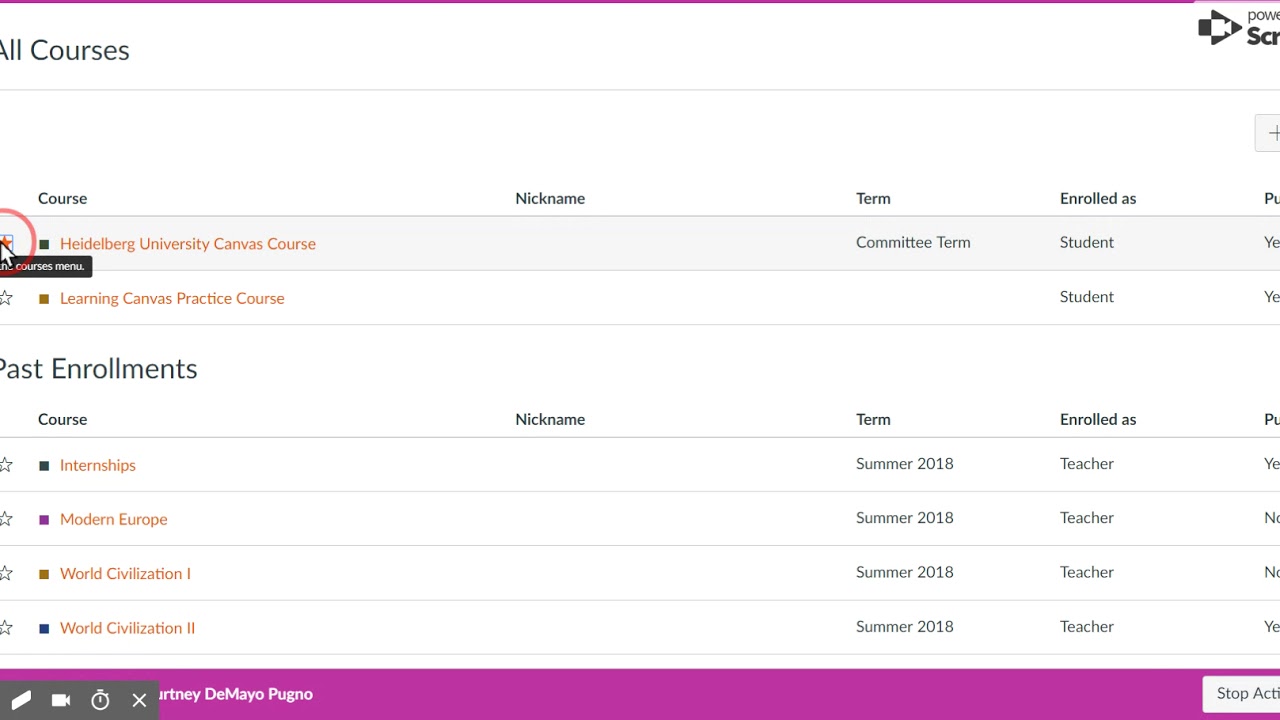Click the dark teal square beside Internships
Image resolution: width=1280 pixels, height=720 pixels.
click(x=44, y=465)
